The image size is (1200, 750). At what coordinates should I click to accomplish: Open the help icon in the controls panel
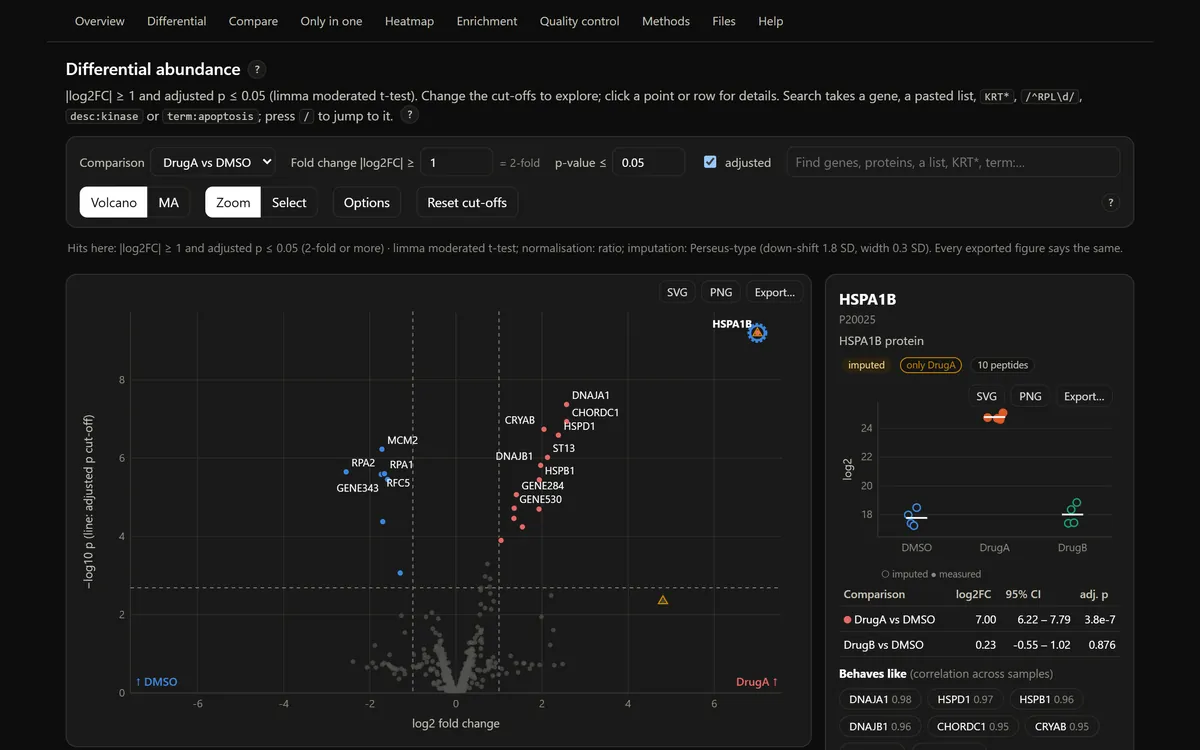[x=1110, y=202]
